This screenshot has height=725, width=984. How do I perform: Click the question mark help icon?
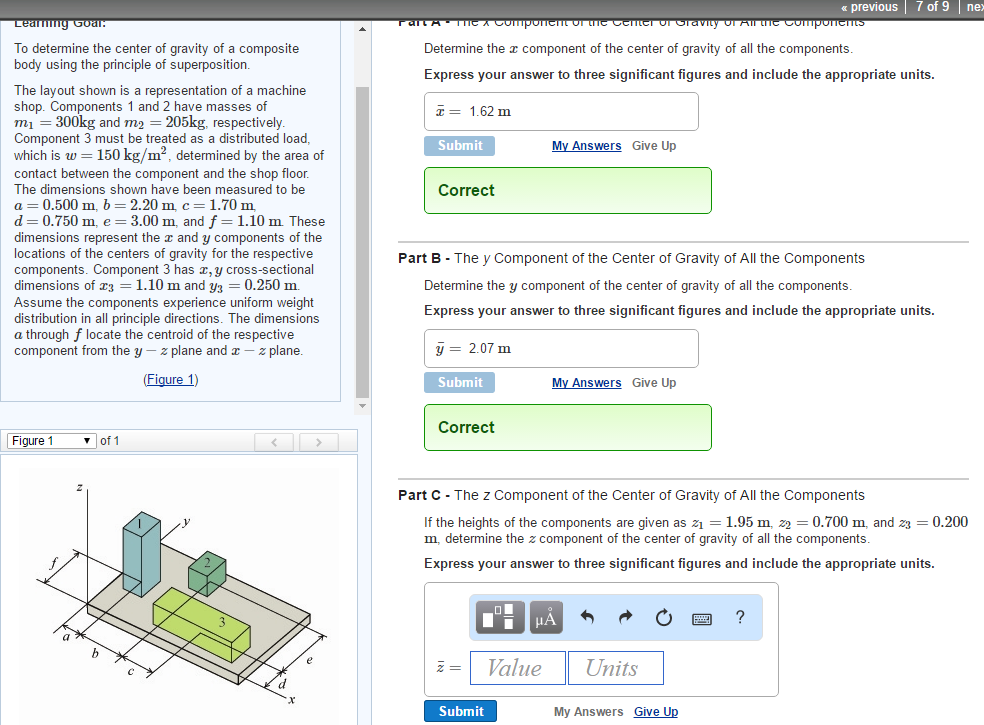point(739,617)
